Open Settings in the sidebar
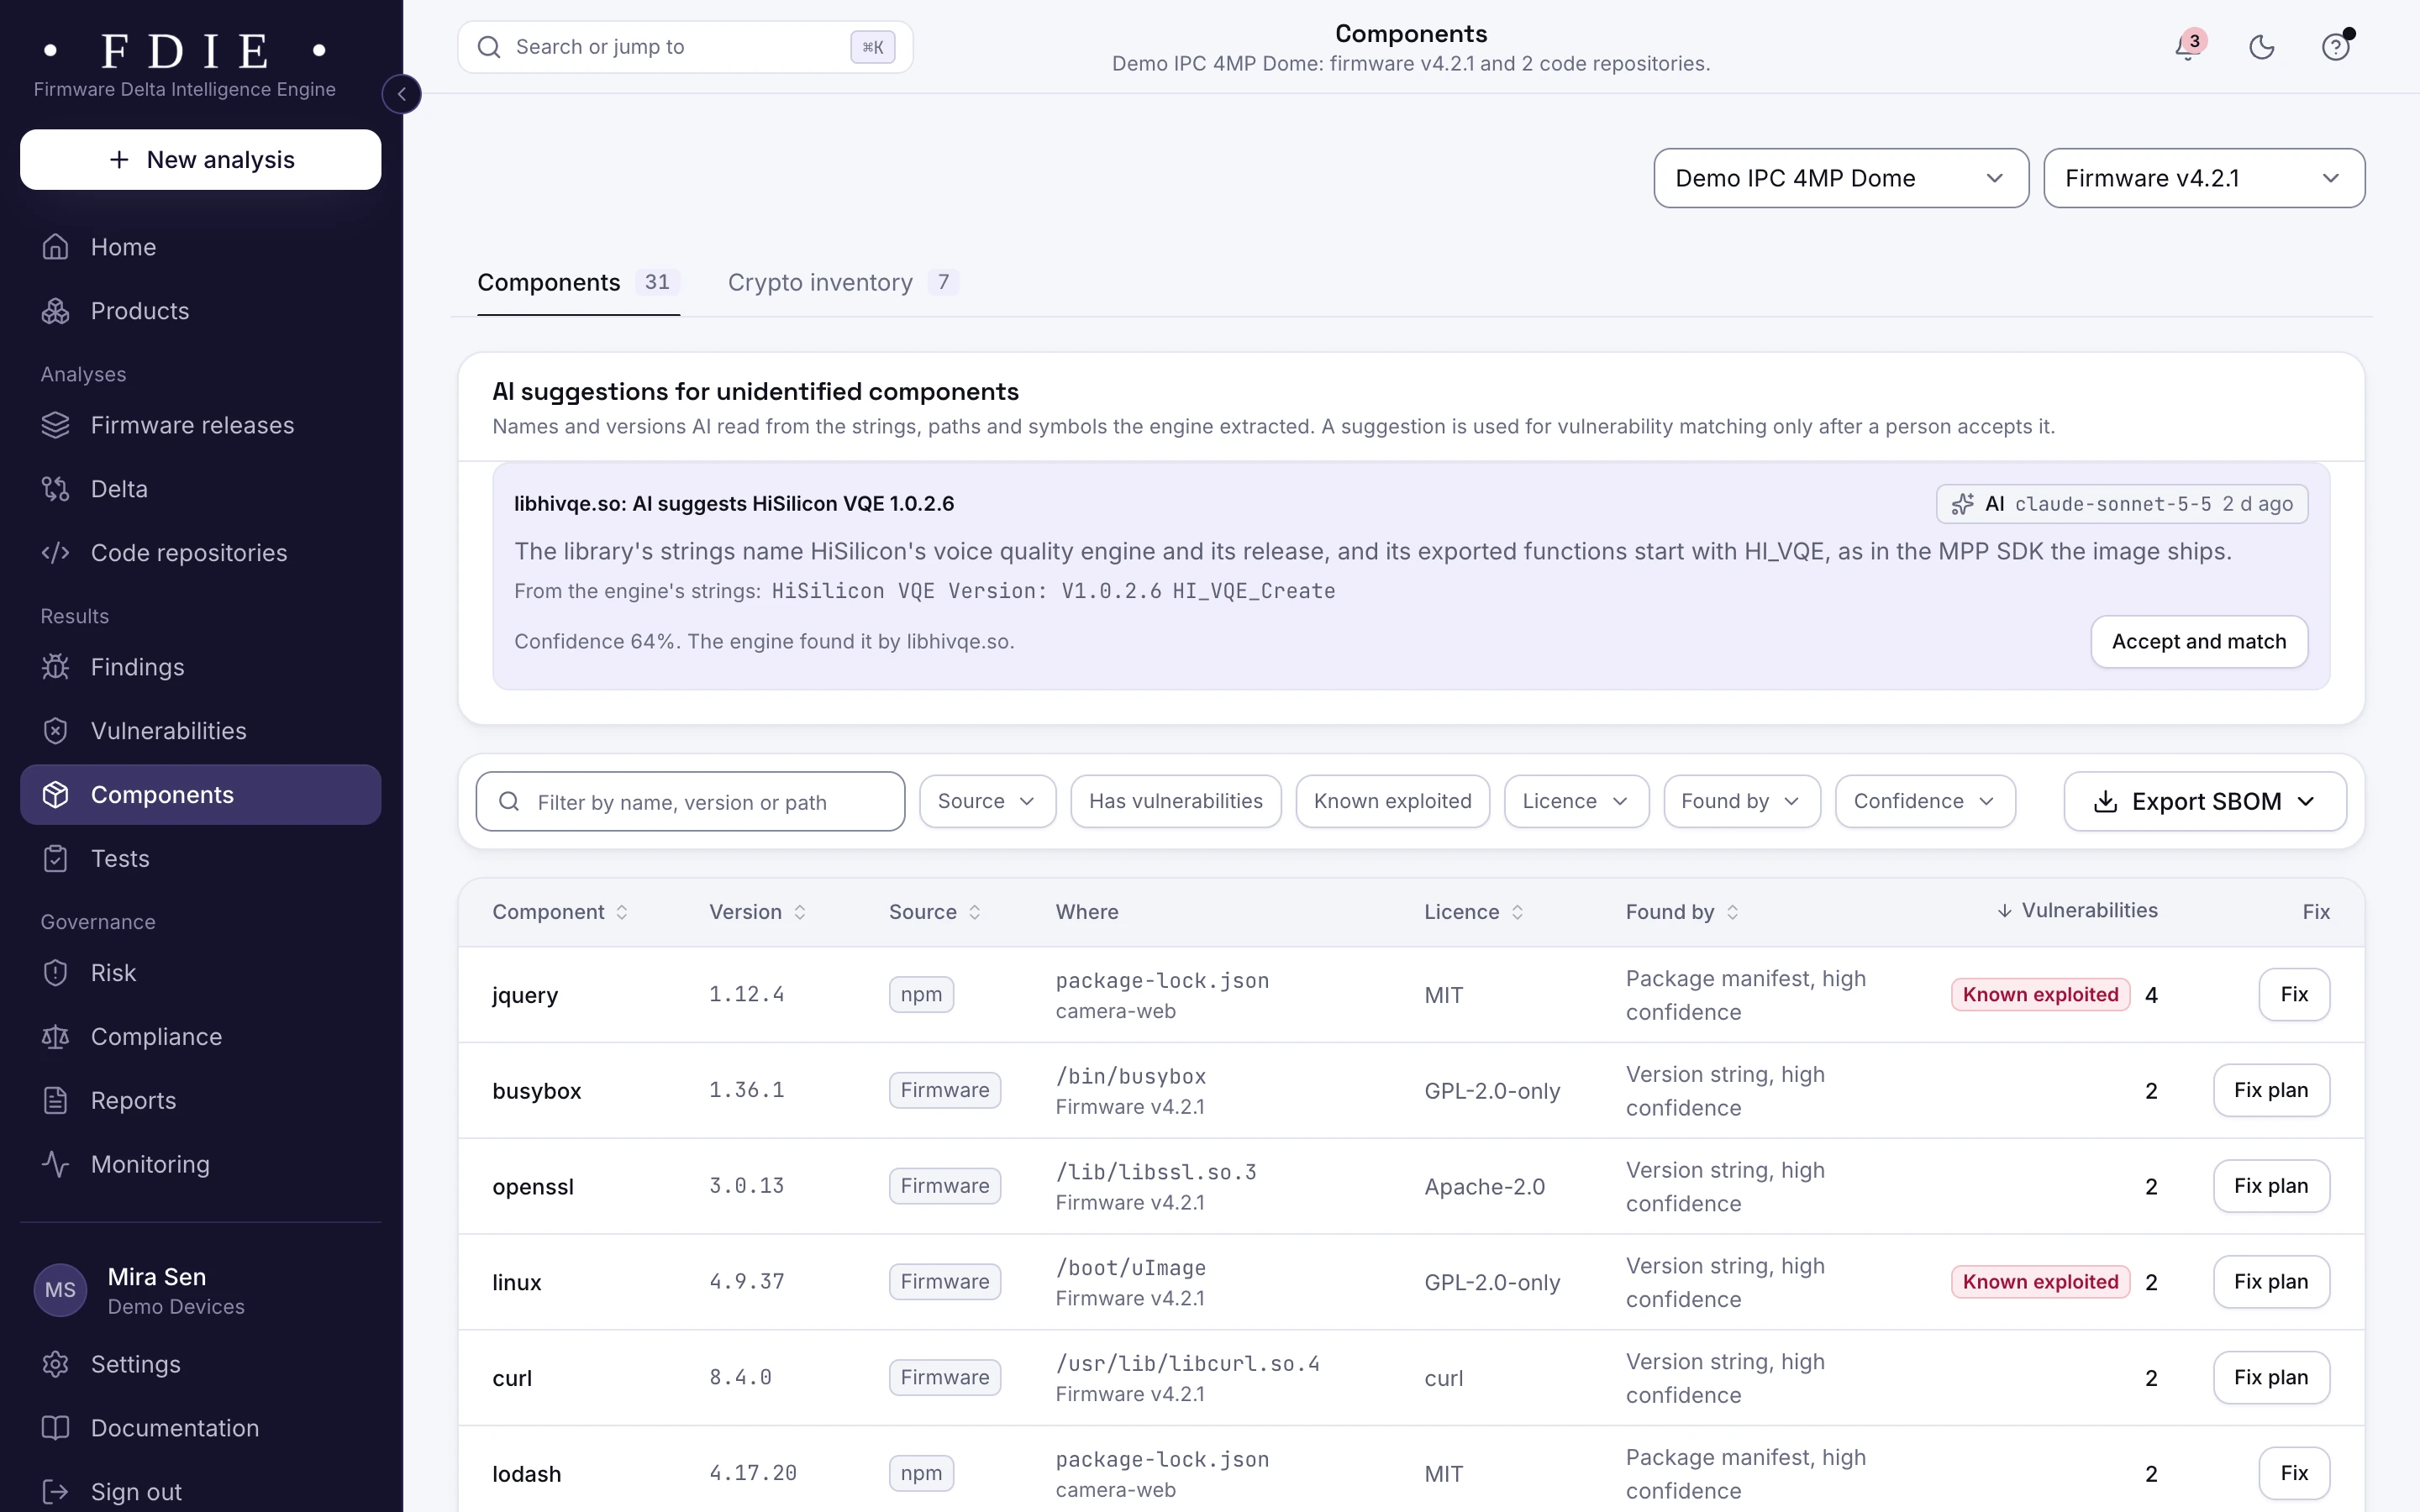This screenshot has height=1512, width=2420. (x=200, y=1365)
